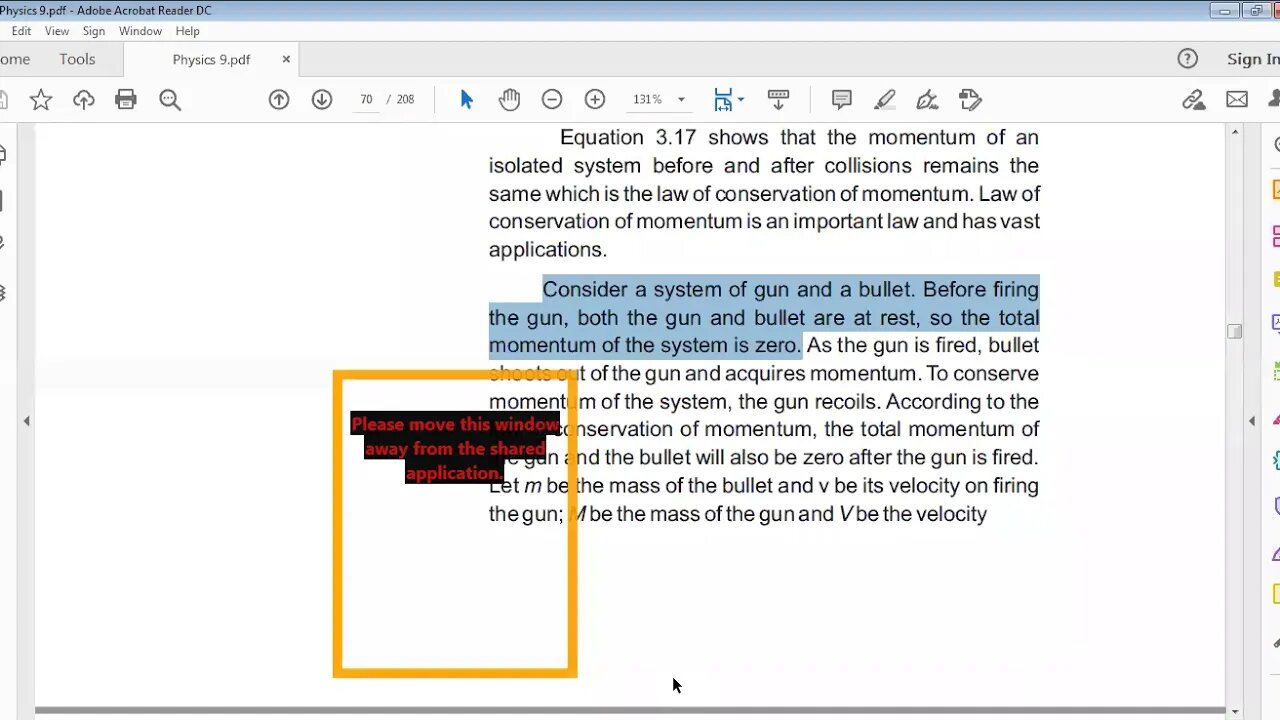Open the Window menu
The width and height of the screenshot is (1280, 720).
tap(140, 31)
